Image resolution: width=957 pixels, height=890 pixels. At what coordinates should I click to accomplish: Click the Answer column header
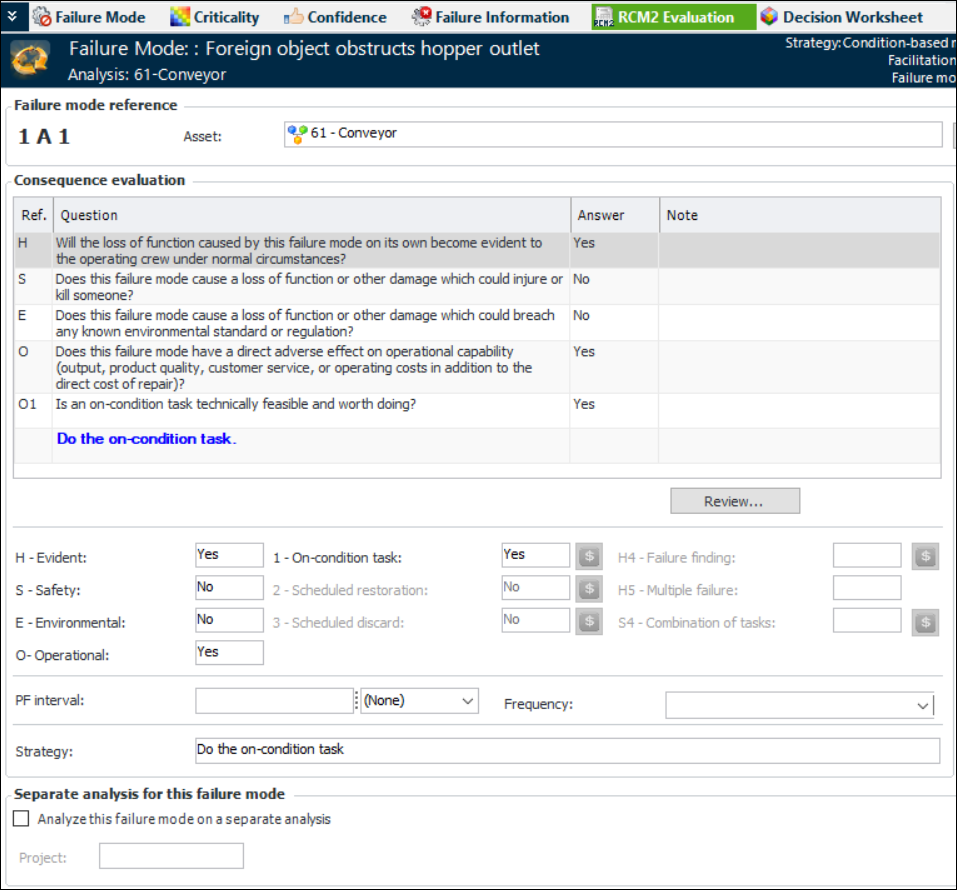[615, 215]
